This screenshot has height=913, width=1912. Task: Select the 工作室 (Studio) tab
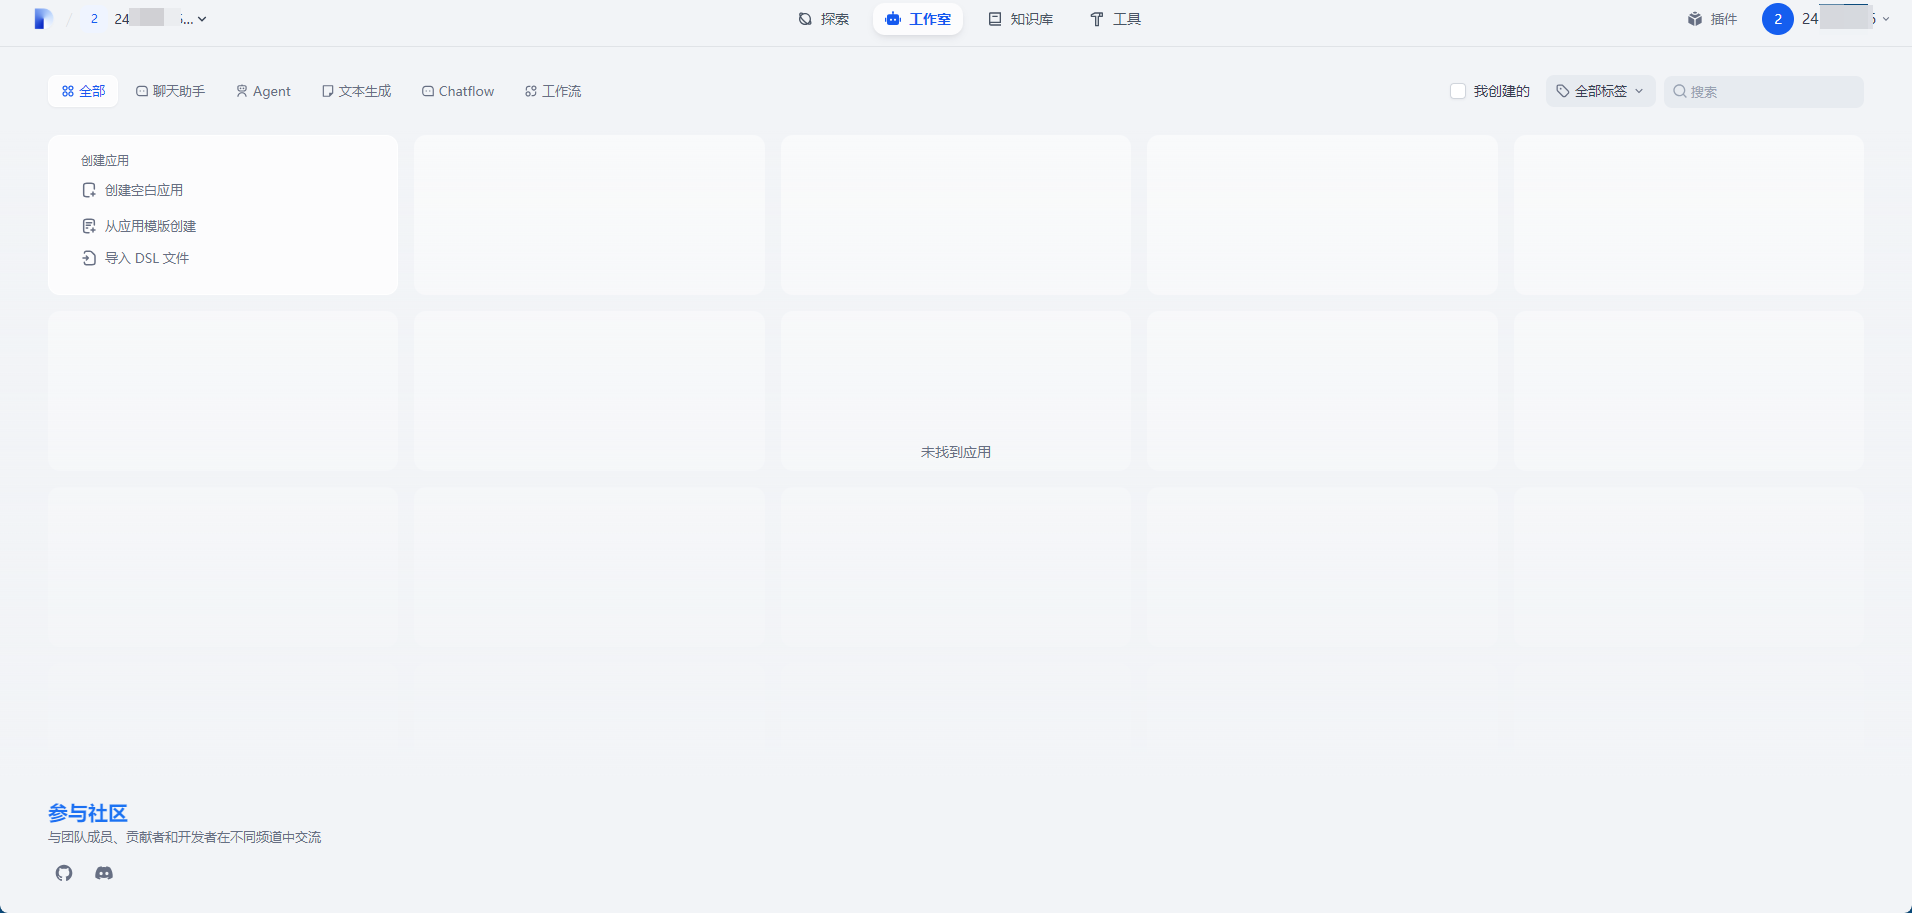(918, 19)
